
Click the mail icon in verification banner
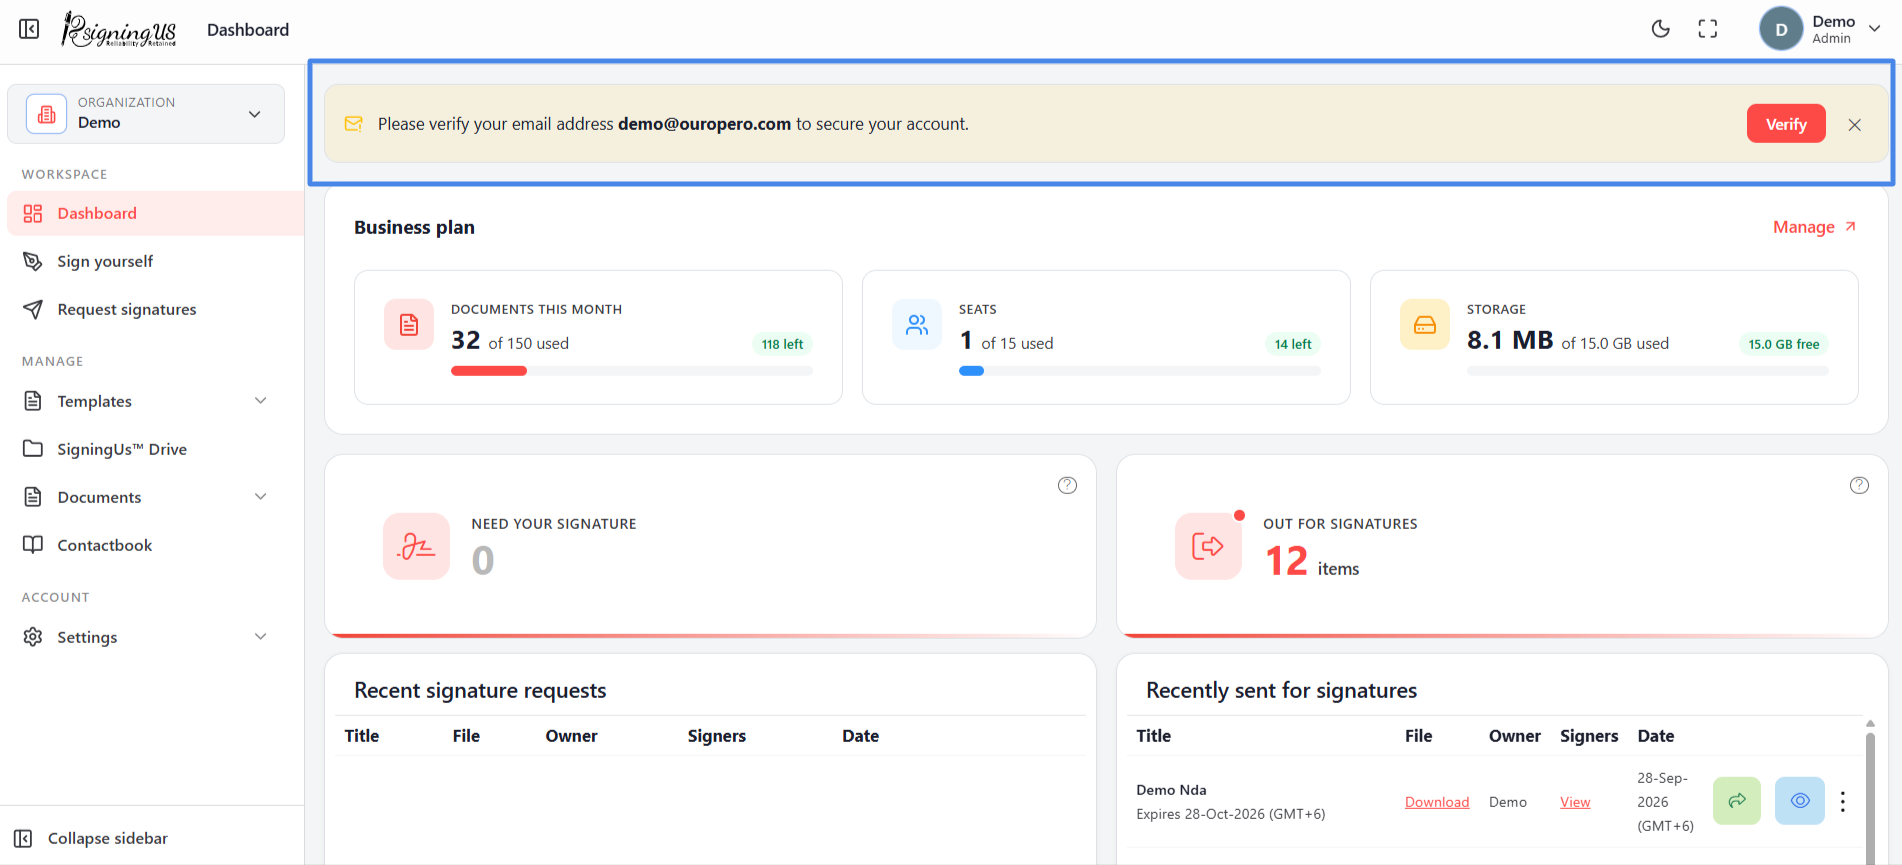click(x=354, y=124)
